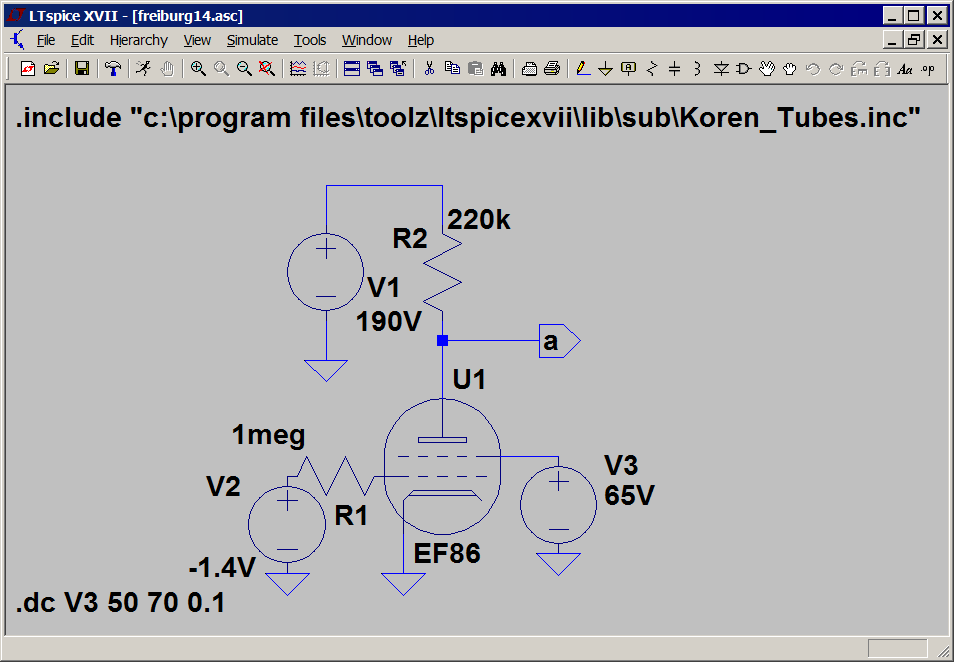Open Find with binoculars icon

click(x=498, y=69)
